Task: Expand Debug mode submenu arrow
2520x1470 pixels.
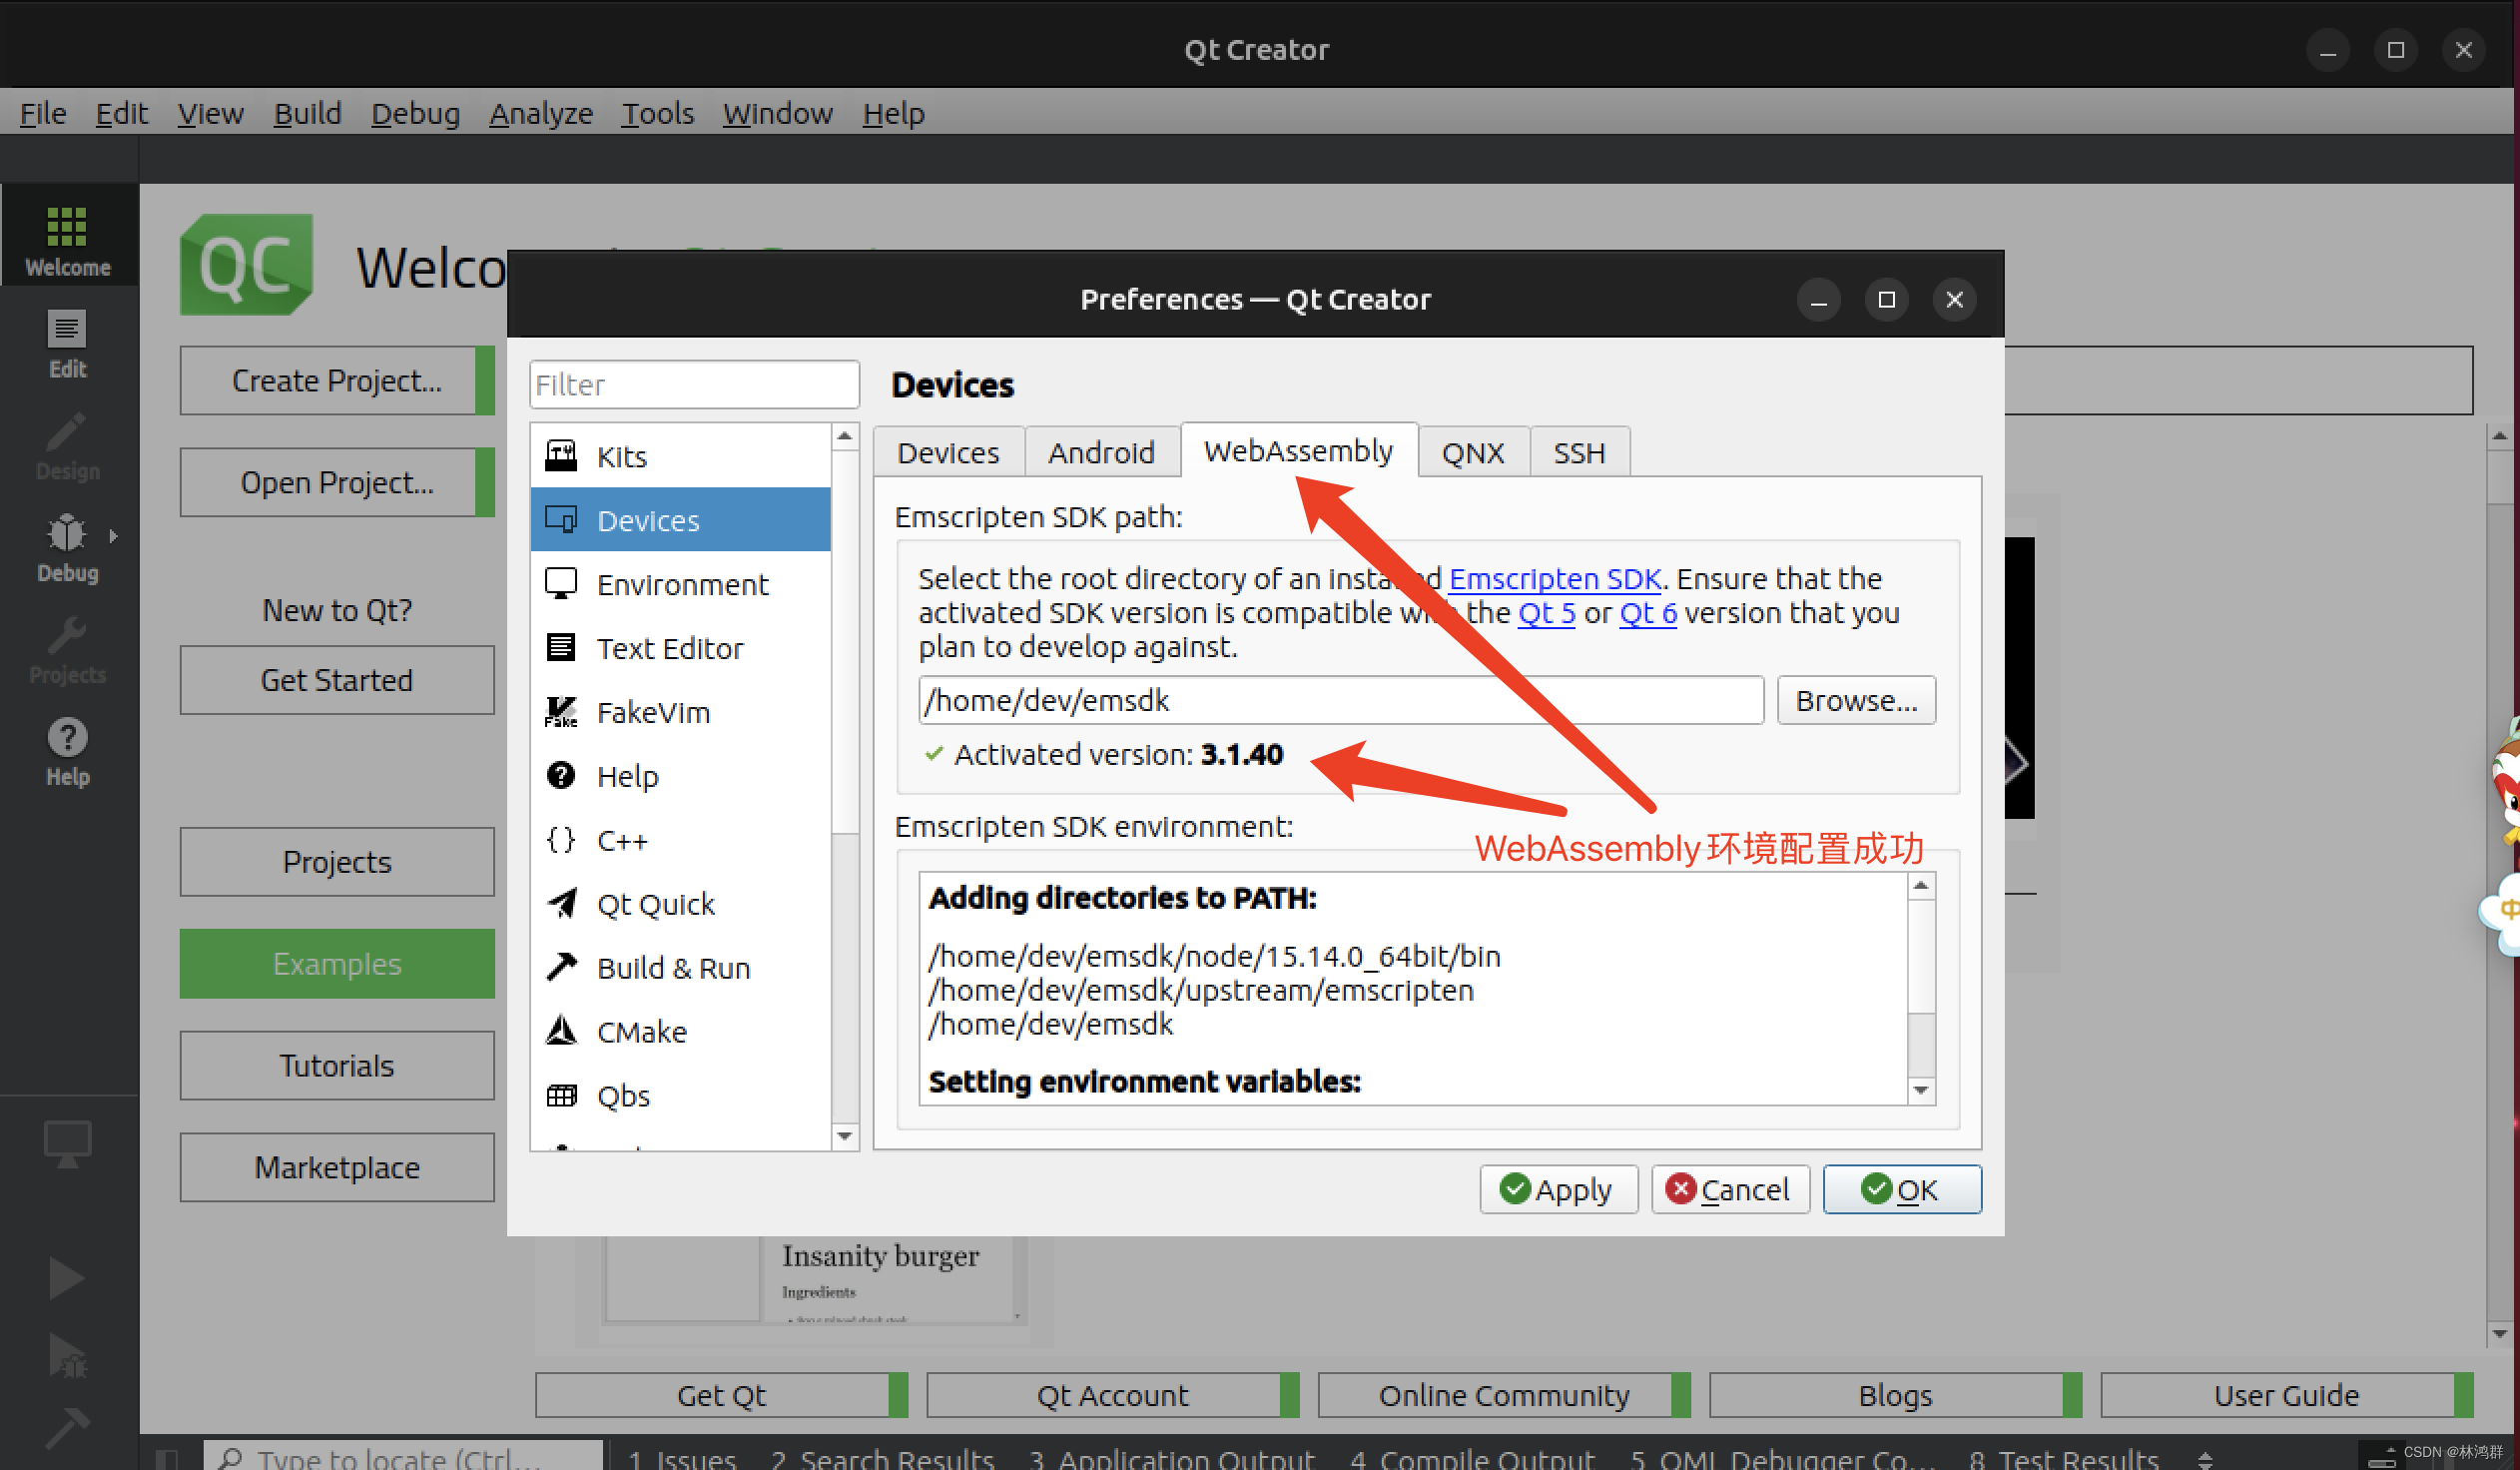Action: pos(113,536)
